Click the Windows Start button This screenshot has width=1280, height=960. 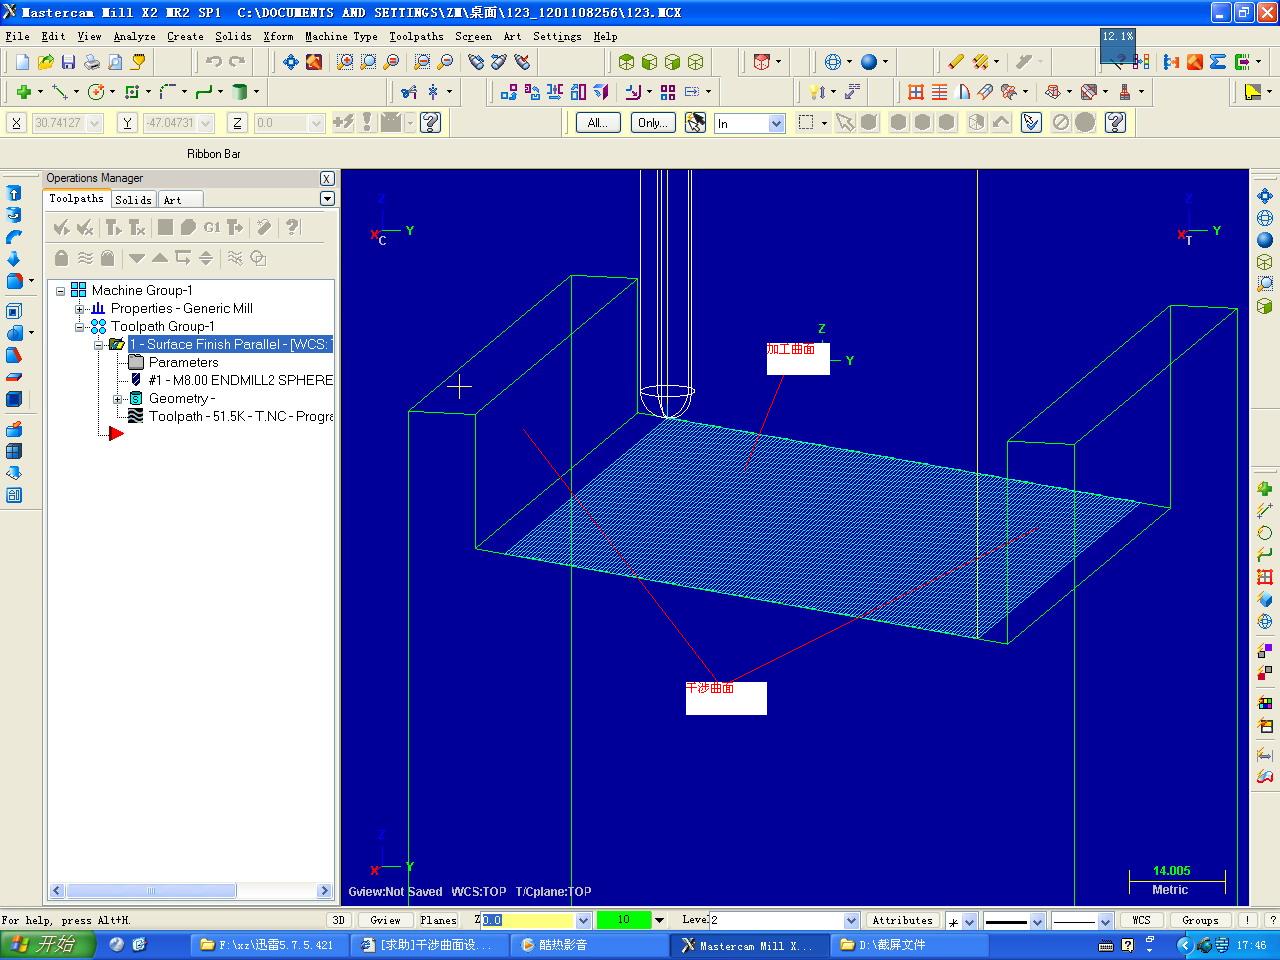[x=48, y=944]
